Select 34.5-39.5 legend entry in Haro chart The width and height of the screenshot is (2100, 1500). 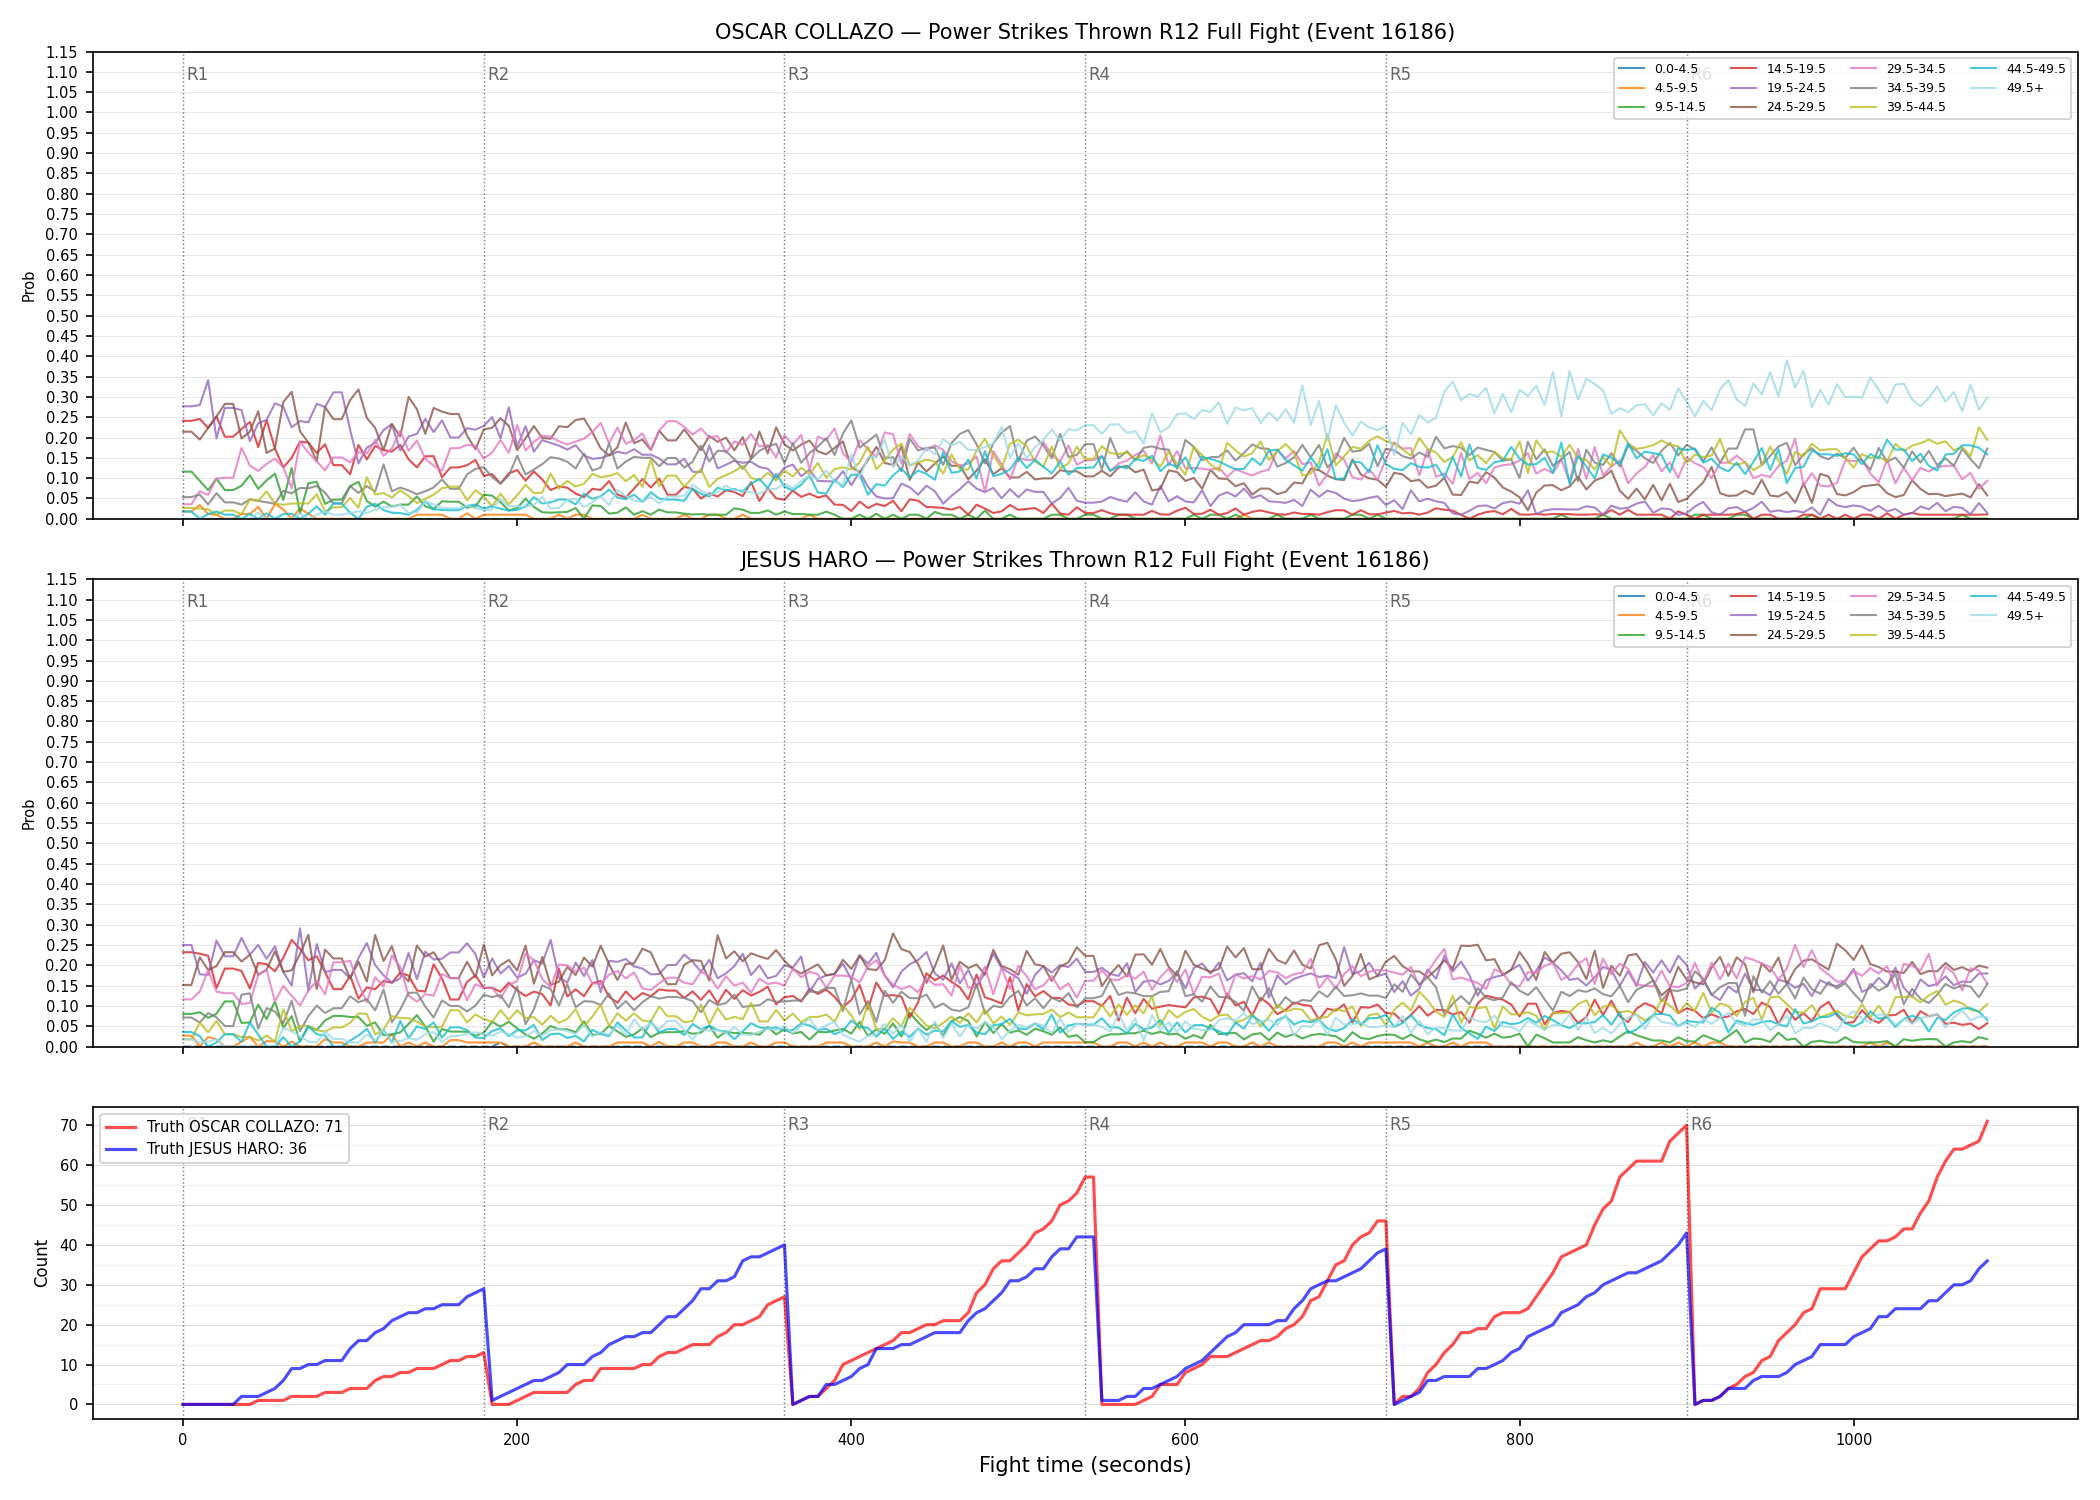click(x=1898, y=616)
